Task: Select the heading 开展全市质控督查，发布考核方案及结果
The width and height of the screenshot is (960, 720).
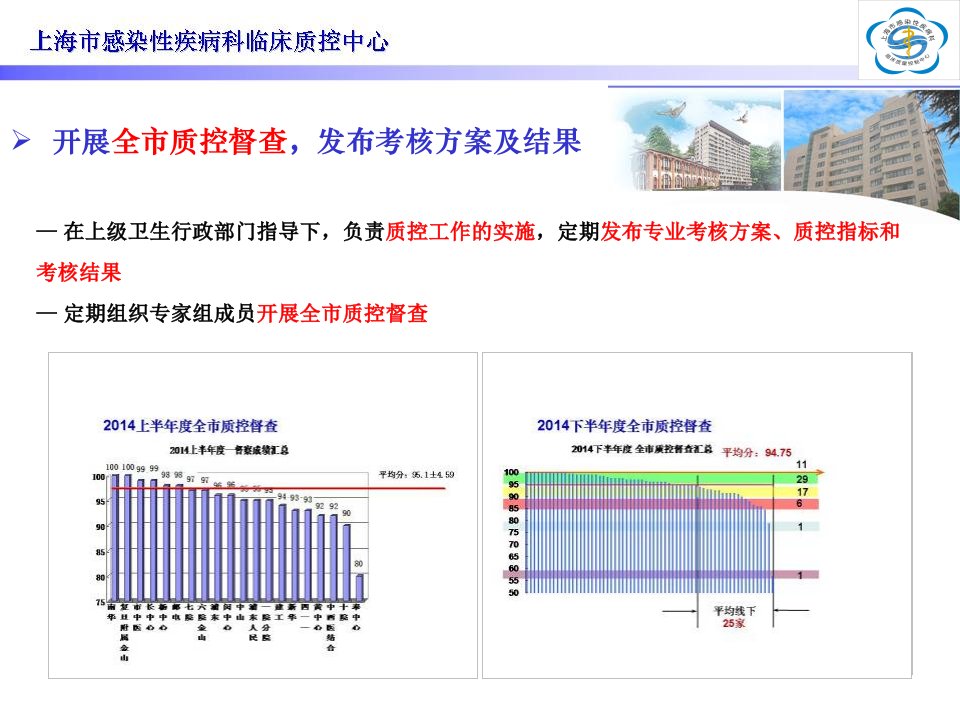Action: pyautogui.click(x=316, y=141)
